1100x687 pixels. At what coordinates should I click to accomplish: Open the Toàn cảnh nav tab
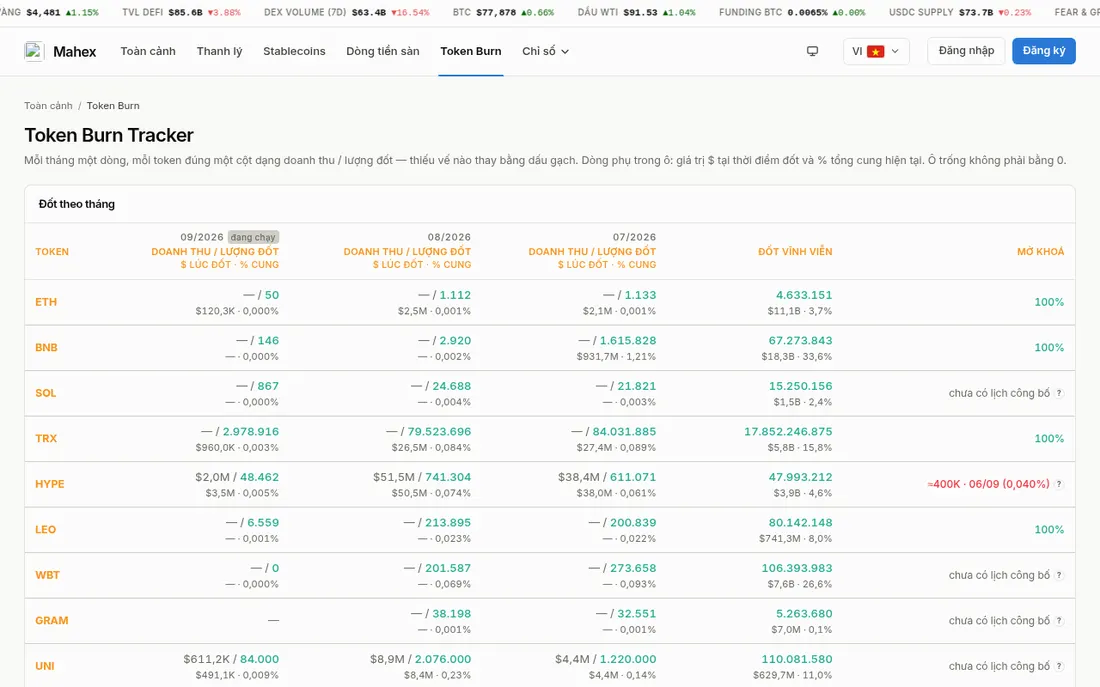click(x=148, y=51)
